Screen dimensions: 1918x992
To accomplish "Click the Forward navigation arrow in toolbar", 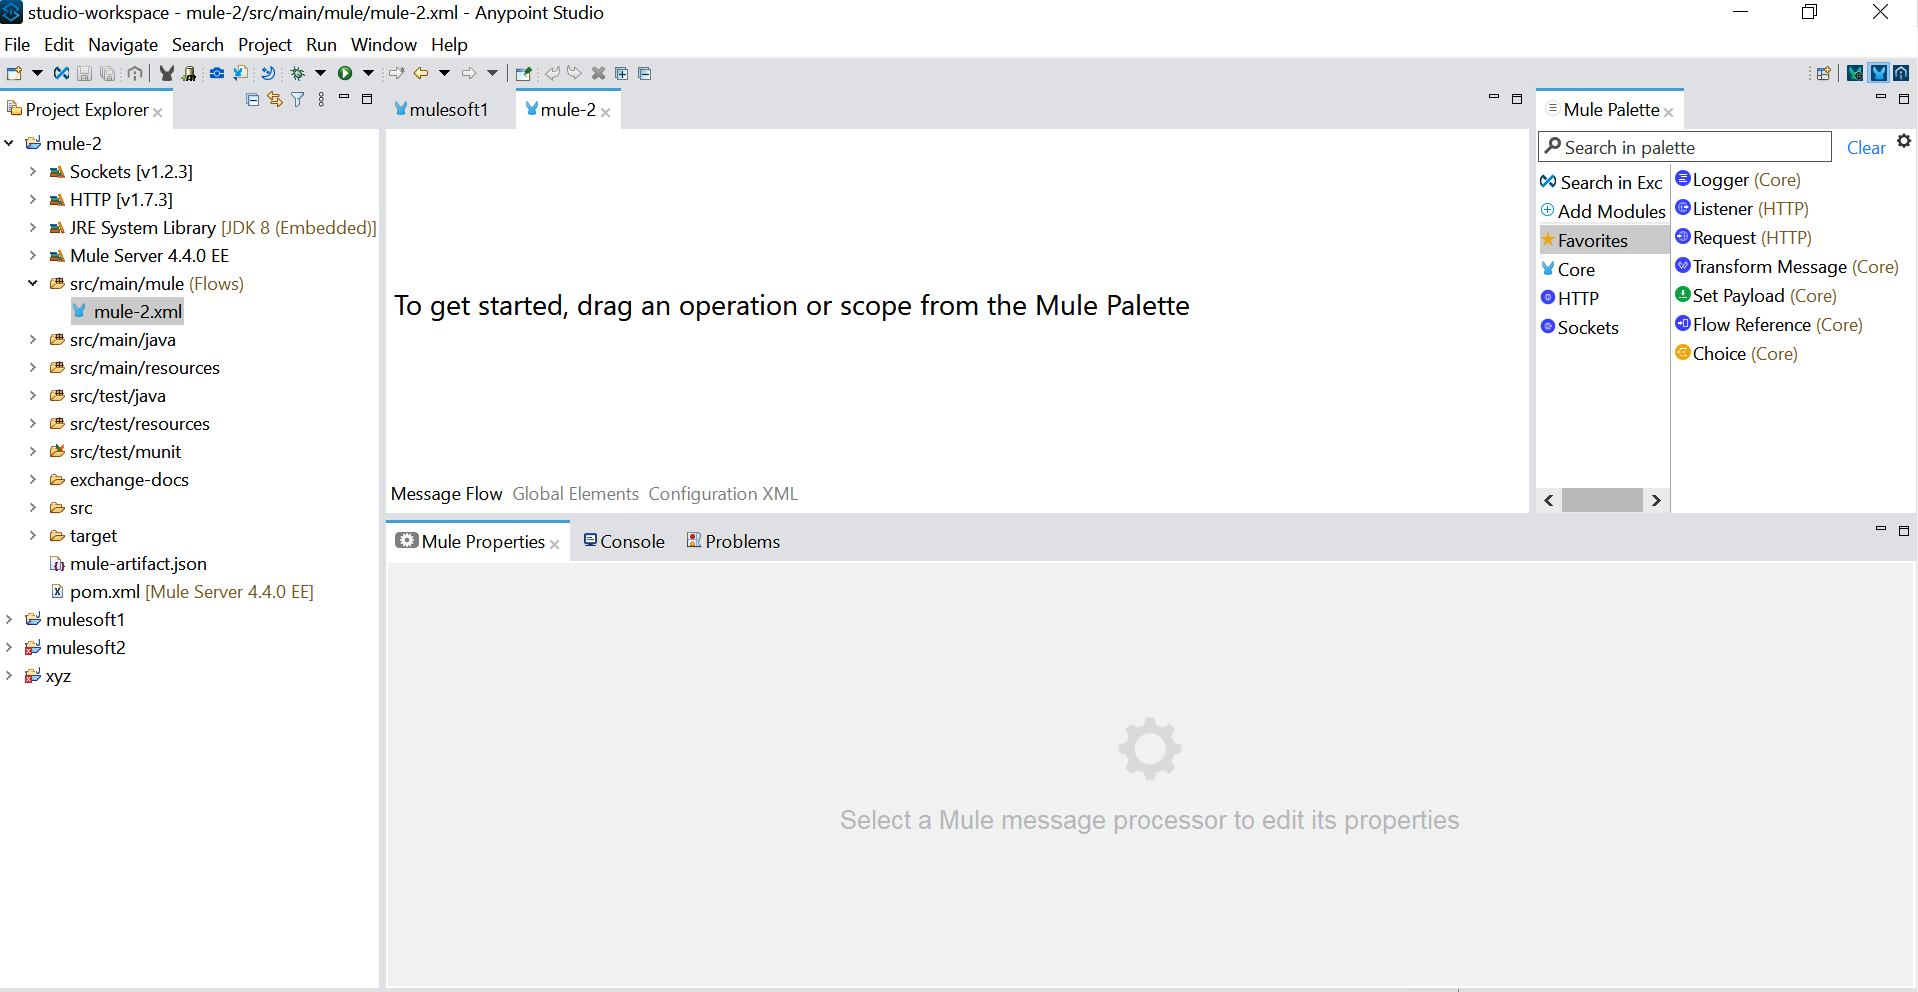I will pos(469,73).
